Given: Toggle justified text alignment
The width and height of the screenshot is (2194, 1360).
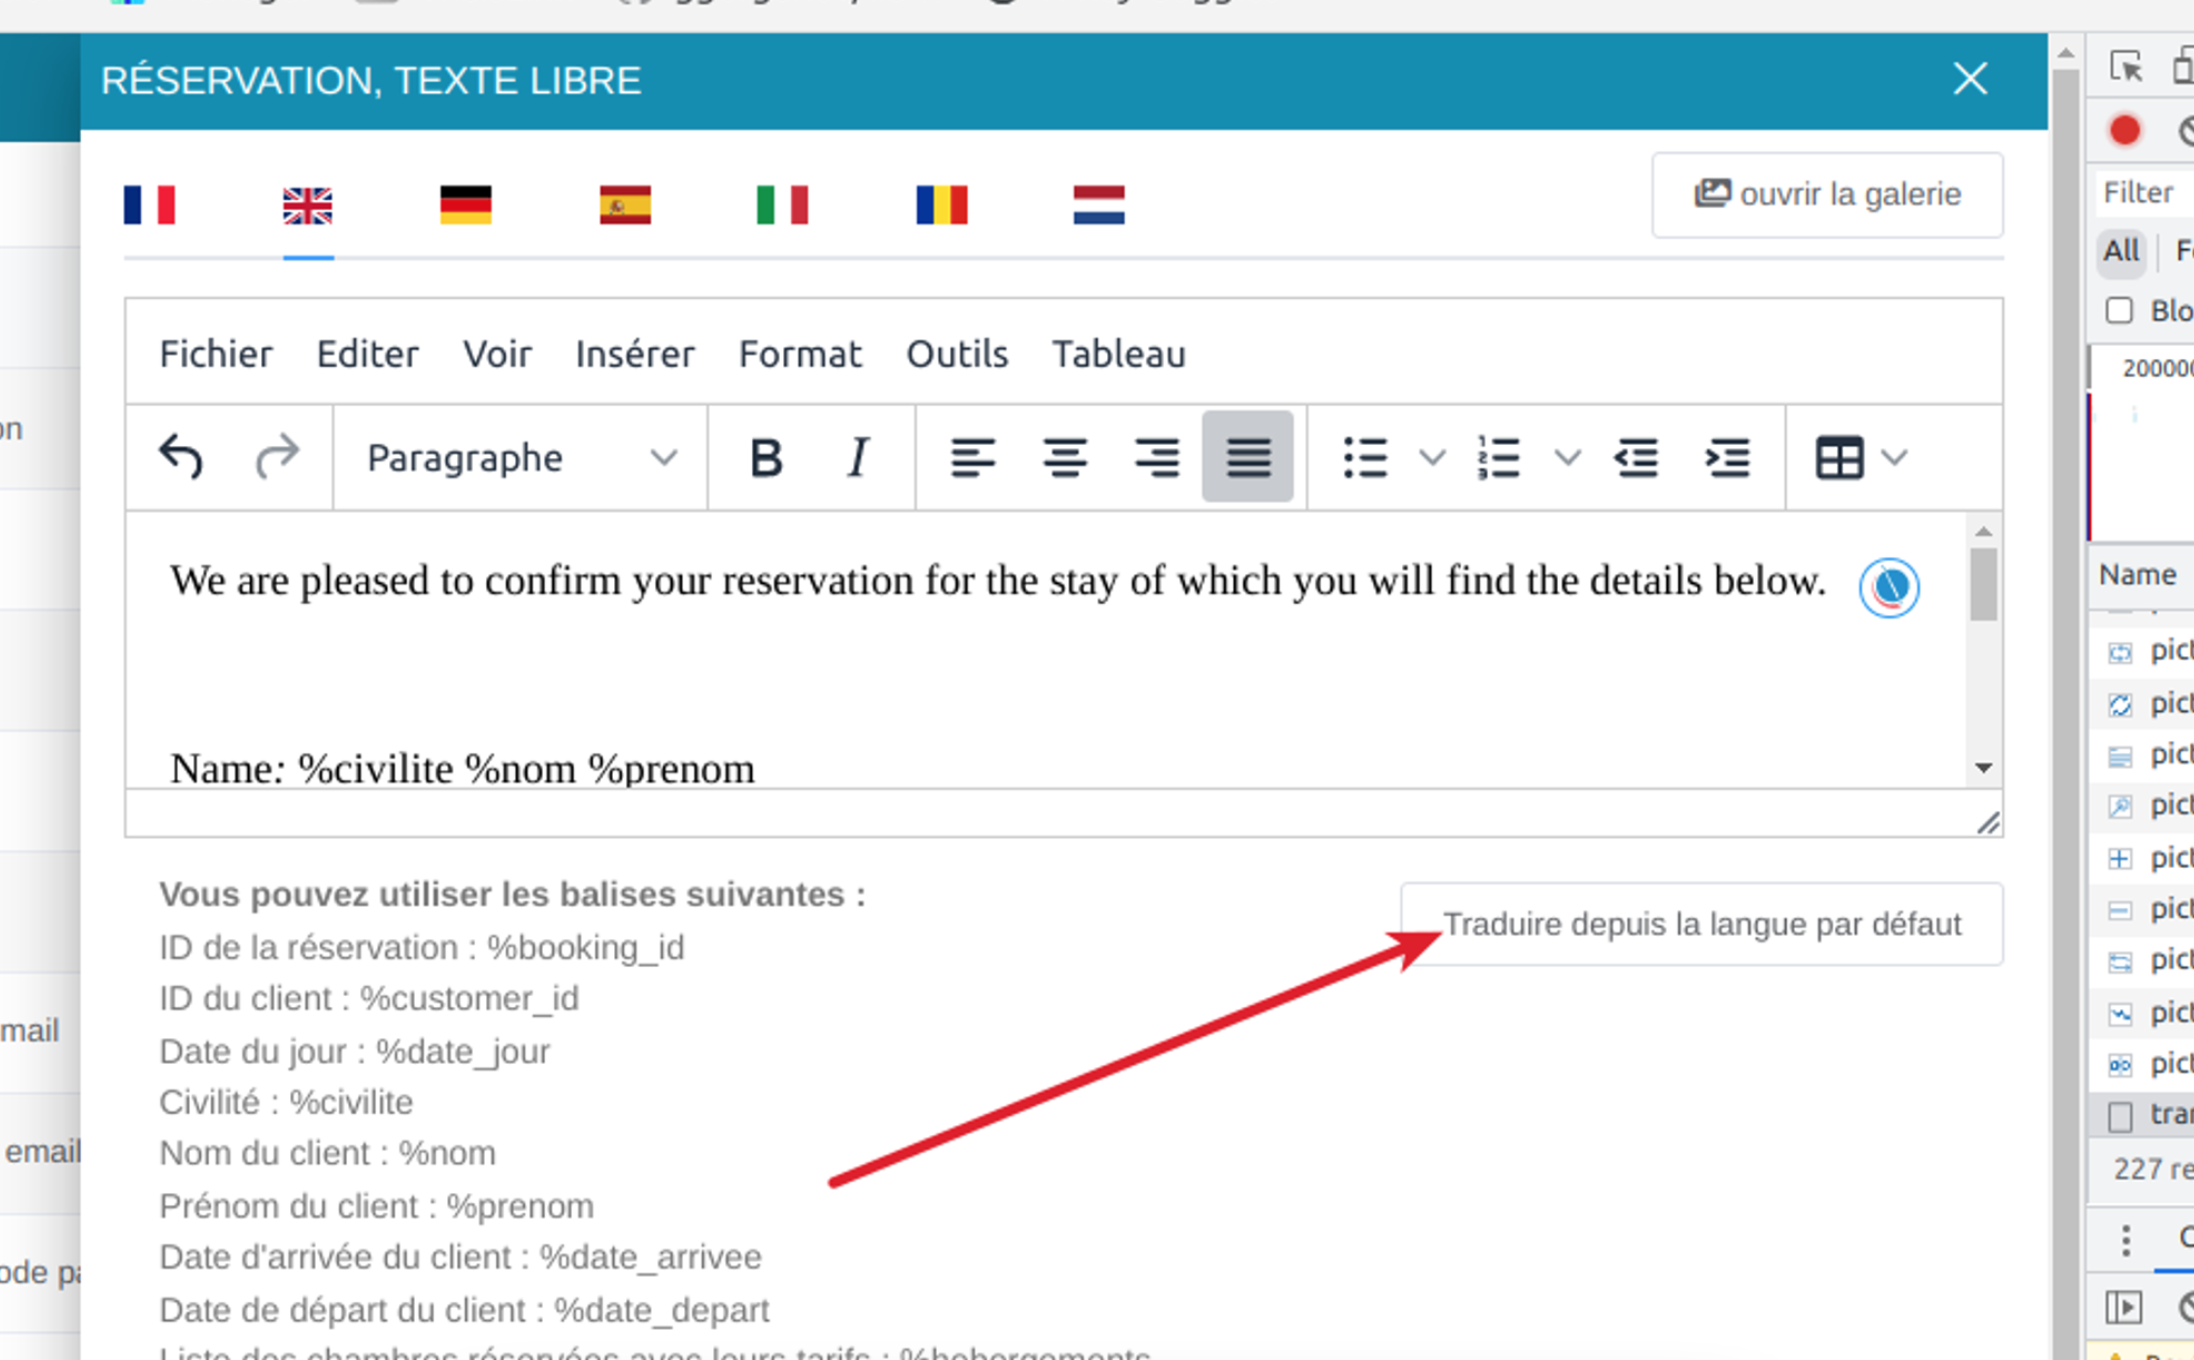Looking at the screenshot, I should 1248,458.
